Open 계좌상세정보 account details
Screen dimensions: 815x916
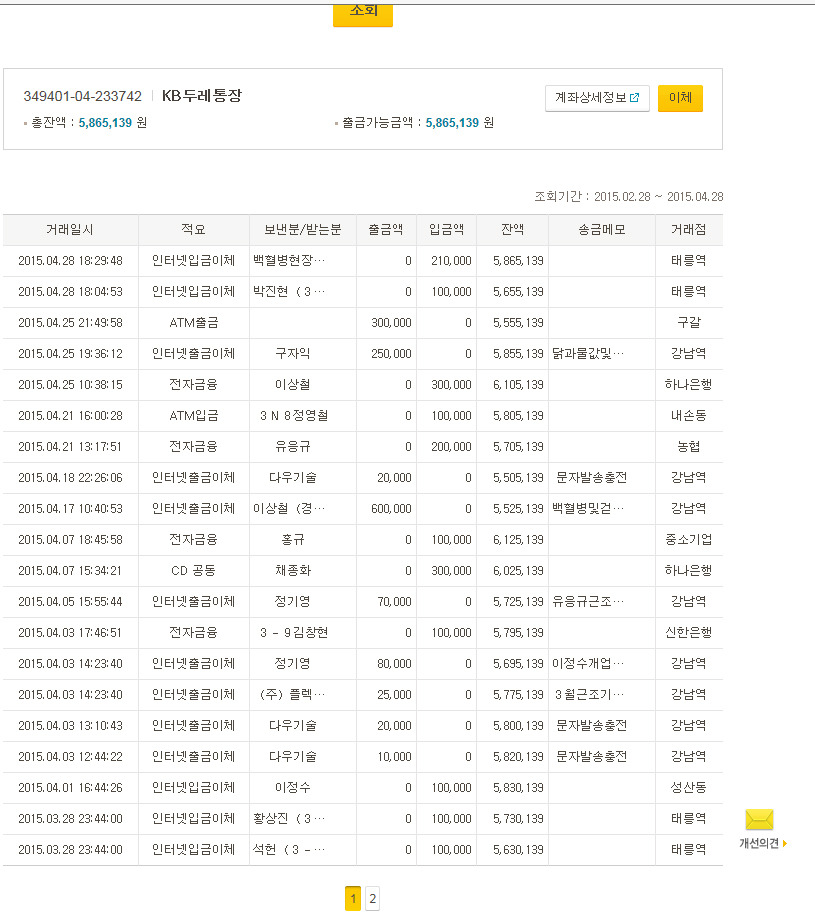(597, 98)
